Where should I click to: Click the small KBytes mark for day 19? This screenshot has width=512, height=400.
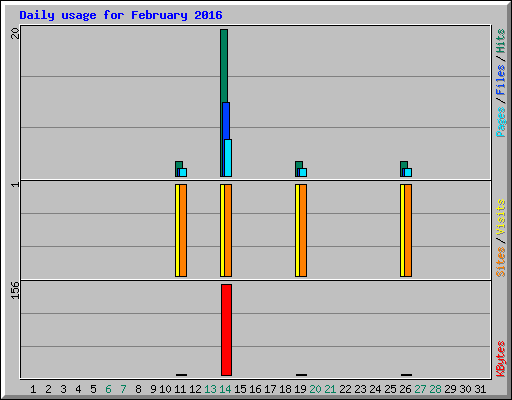[301, 375]
